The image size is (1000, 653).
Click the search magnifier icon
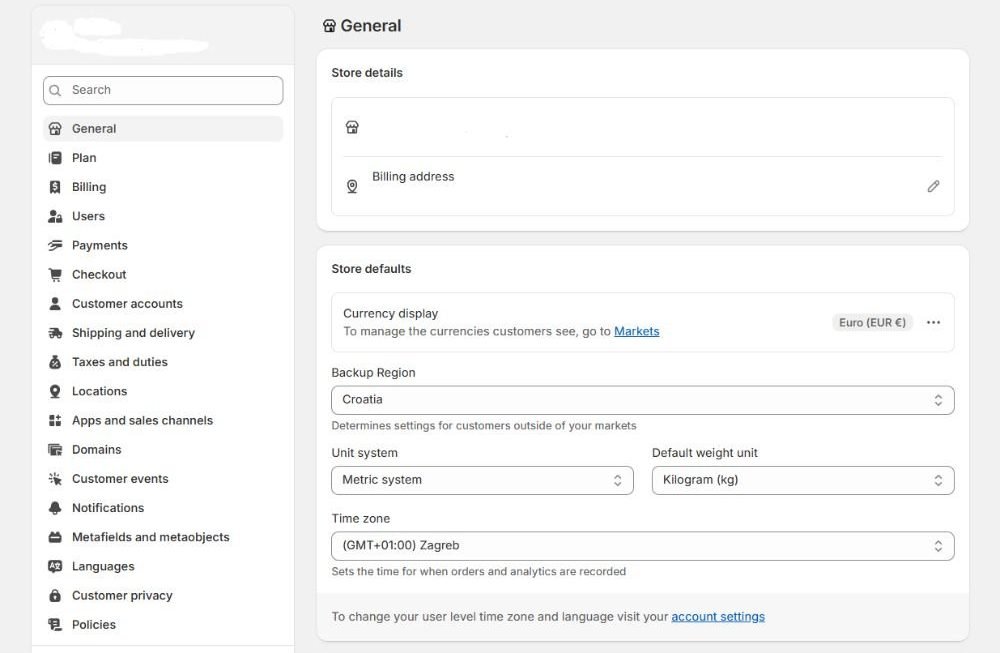coord(55,91)
